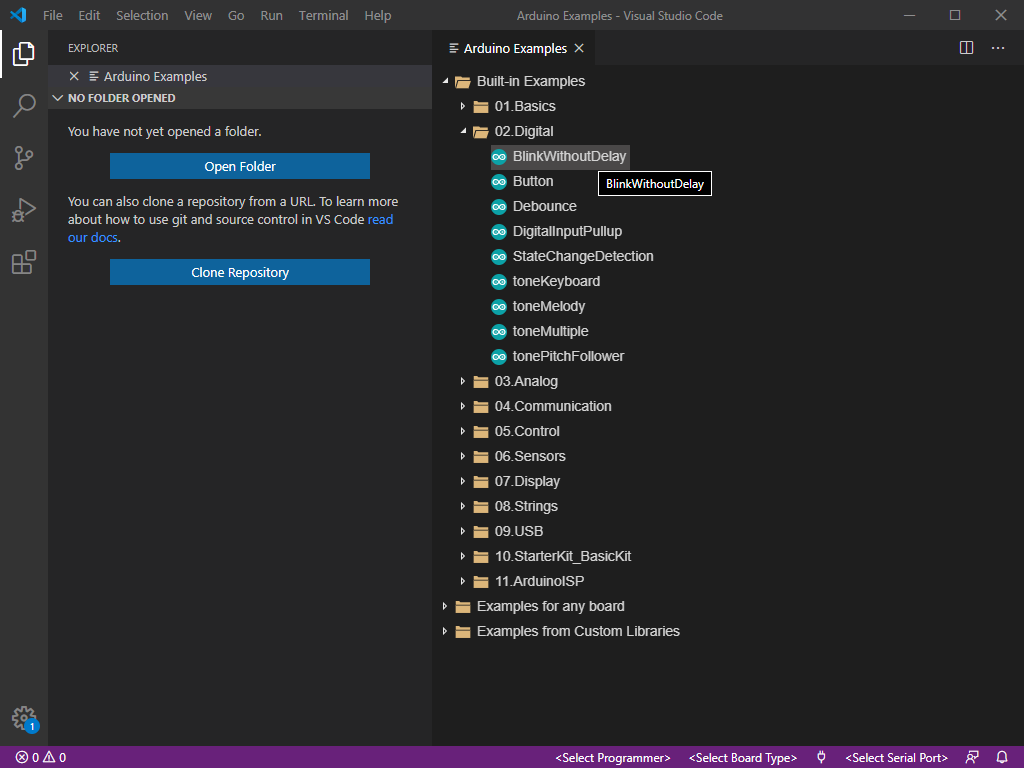Close Arduino Examples in open editors list
This screenshot has width=1024, height=768.
(74, 76)
